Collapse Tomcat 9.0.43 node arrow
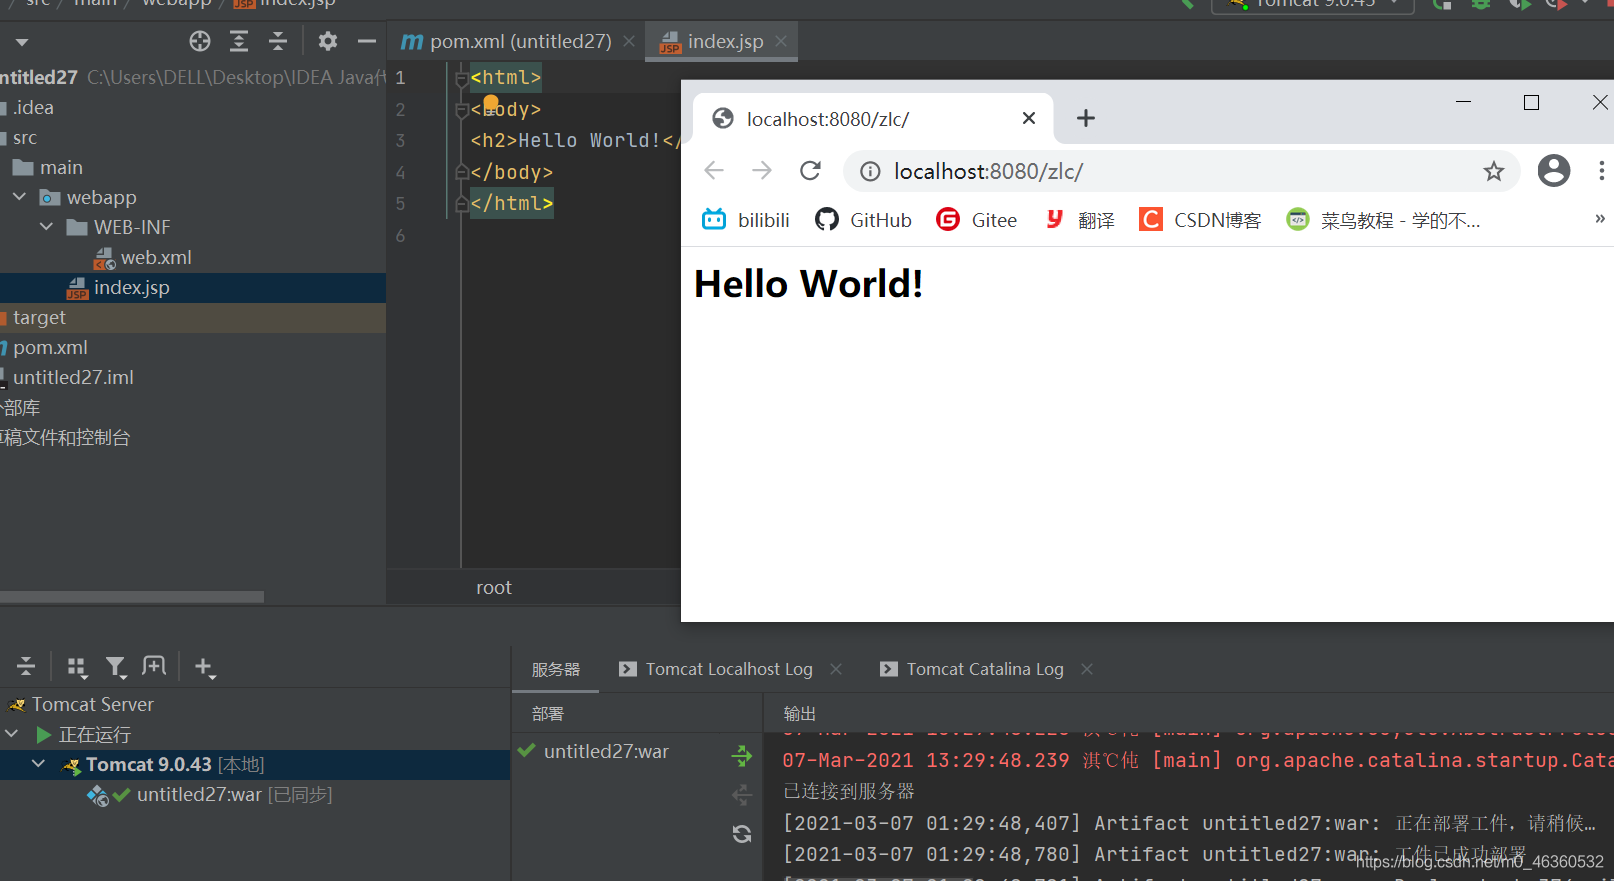 coord(39,764)
